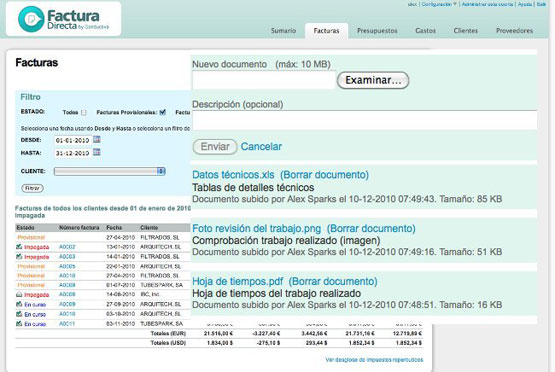Click the mail icon on invoice A0011 row

click(x=19, y=324)
